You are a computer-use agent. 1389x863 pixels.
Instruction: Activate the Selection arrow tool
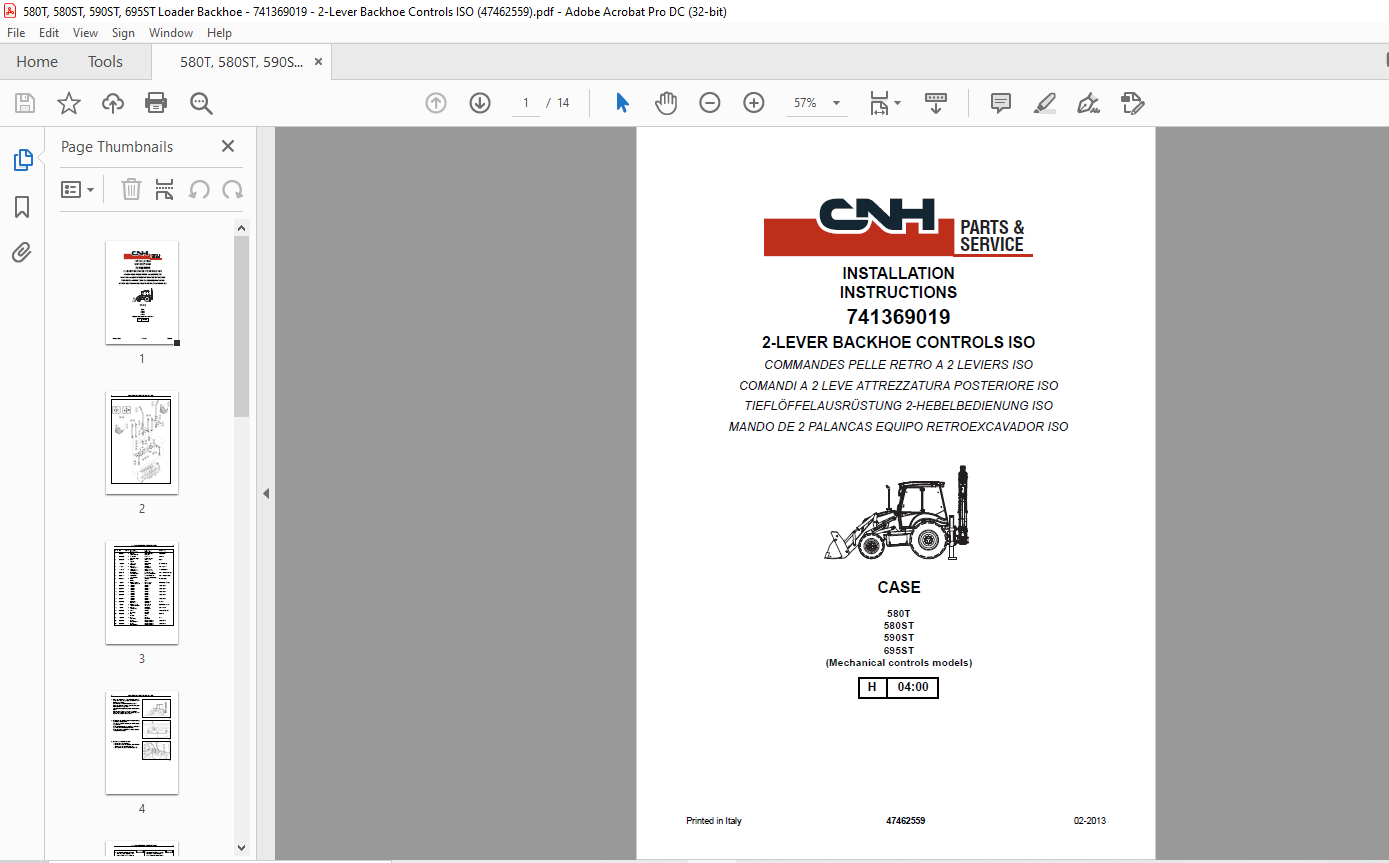pos(622,103)
